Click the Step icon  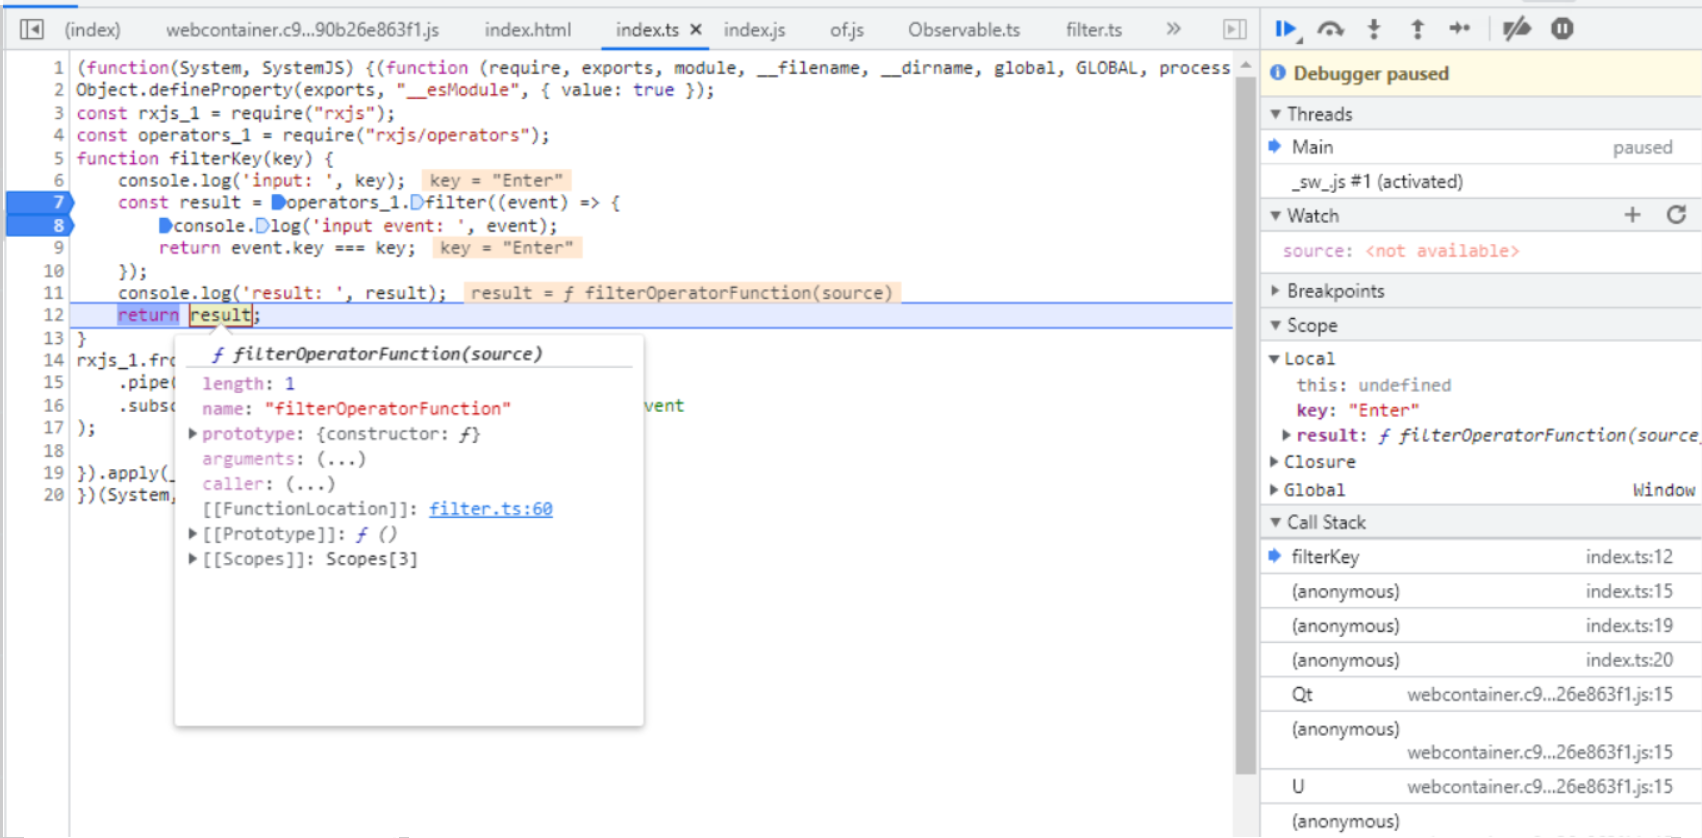(1460, 29)
